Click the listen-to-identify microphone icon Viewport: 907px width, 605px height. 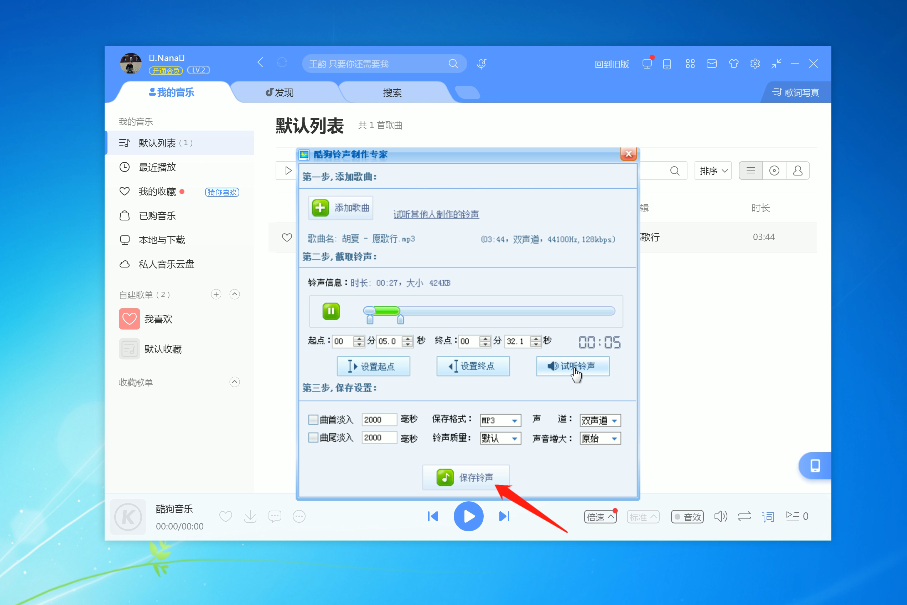pyautogui.click(x=481, y=64)
